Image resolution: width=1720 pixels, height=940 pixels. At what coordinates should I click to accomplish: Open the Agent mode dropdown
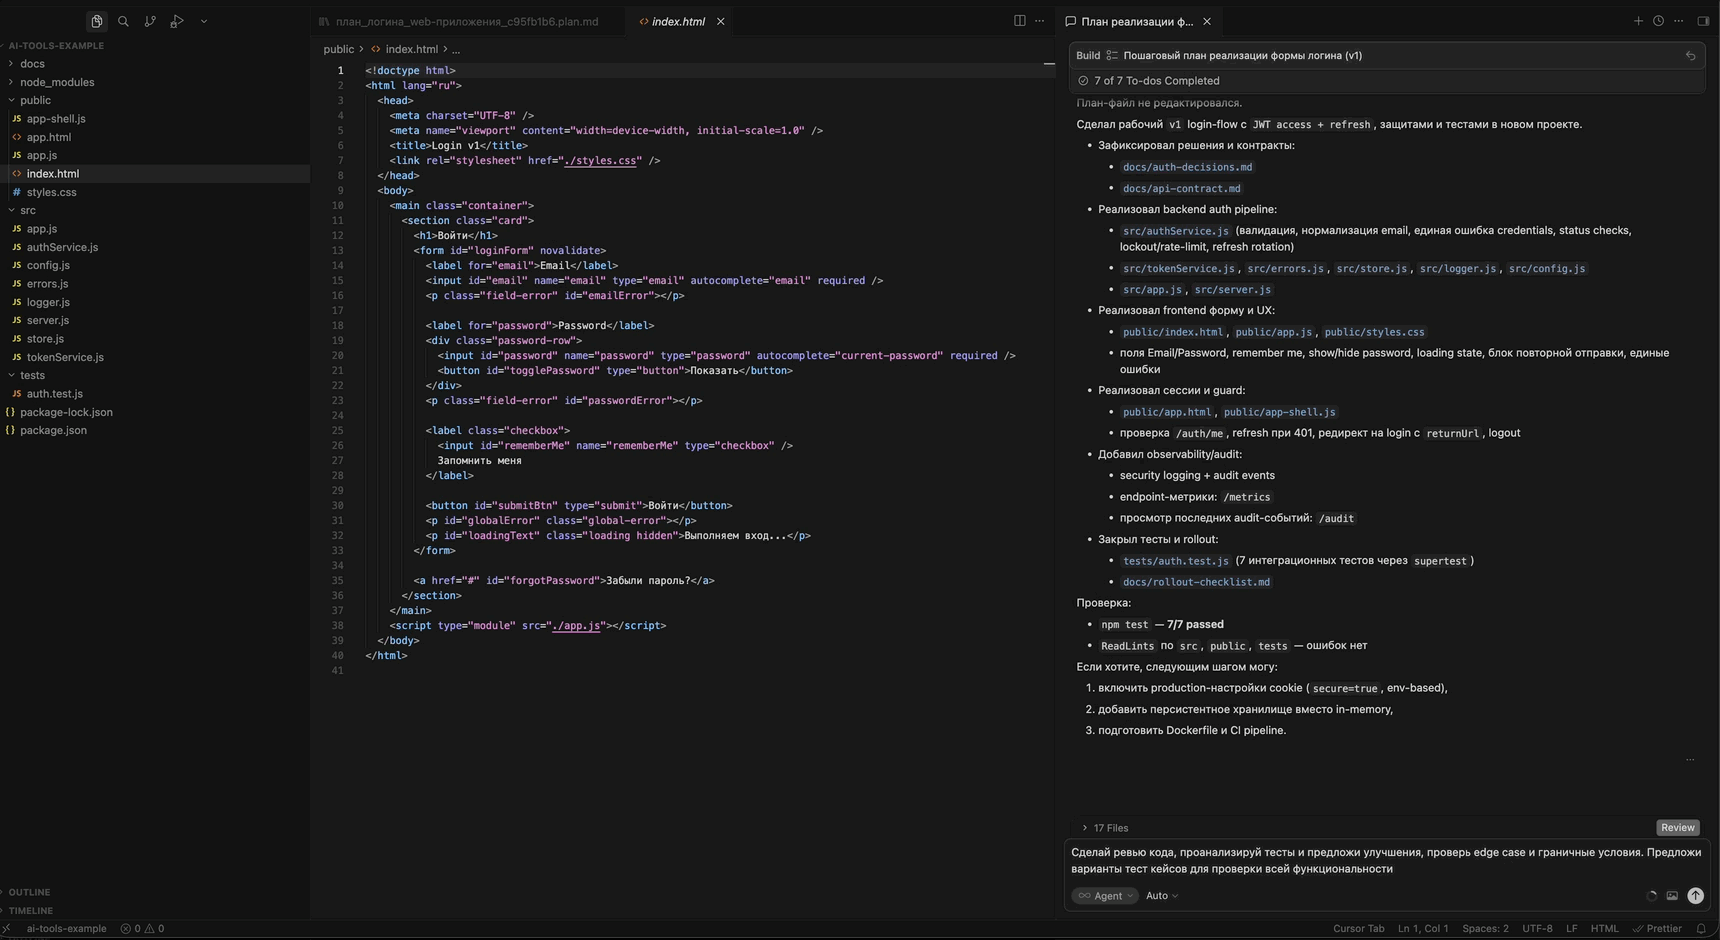(1105, 896)
